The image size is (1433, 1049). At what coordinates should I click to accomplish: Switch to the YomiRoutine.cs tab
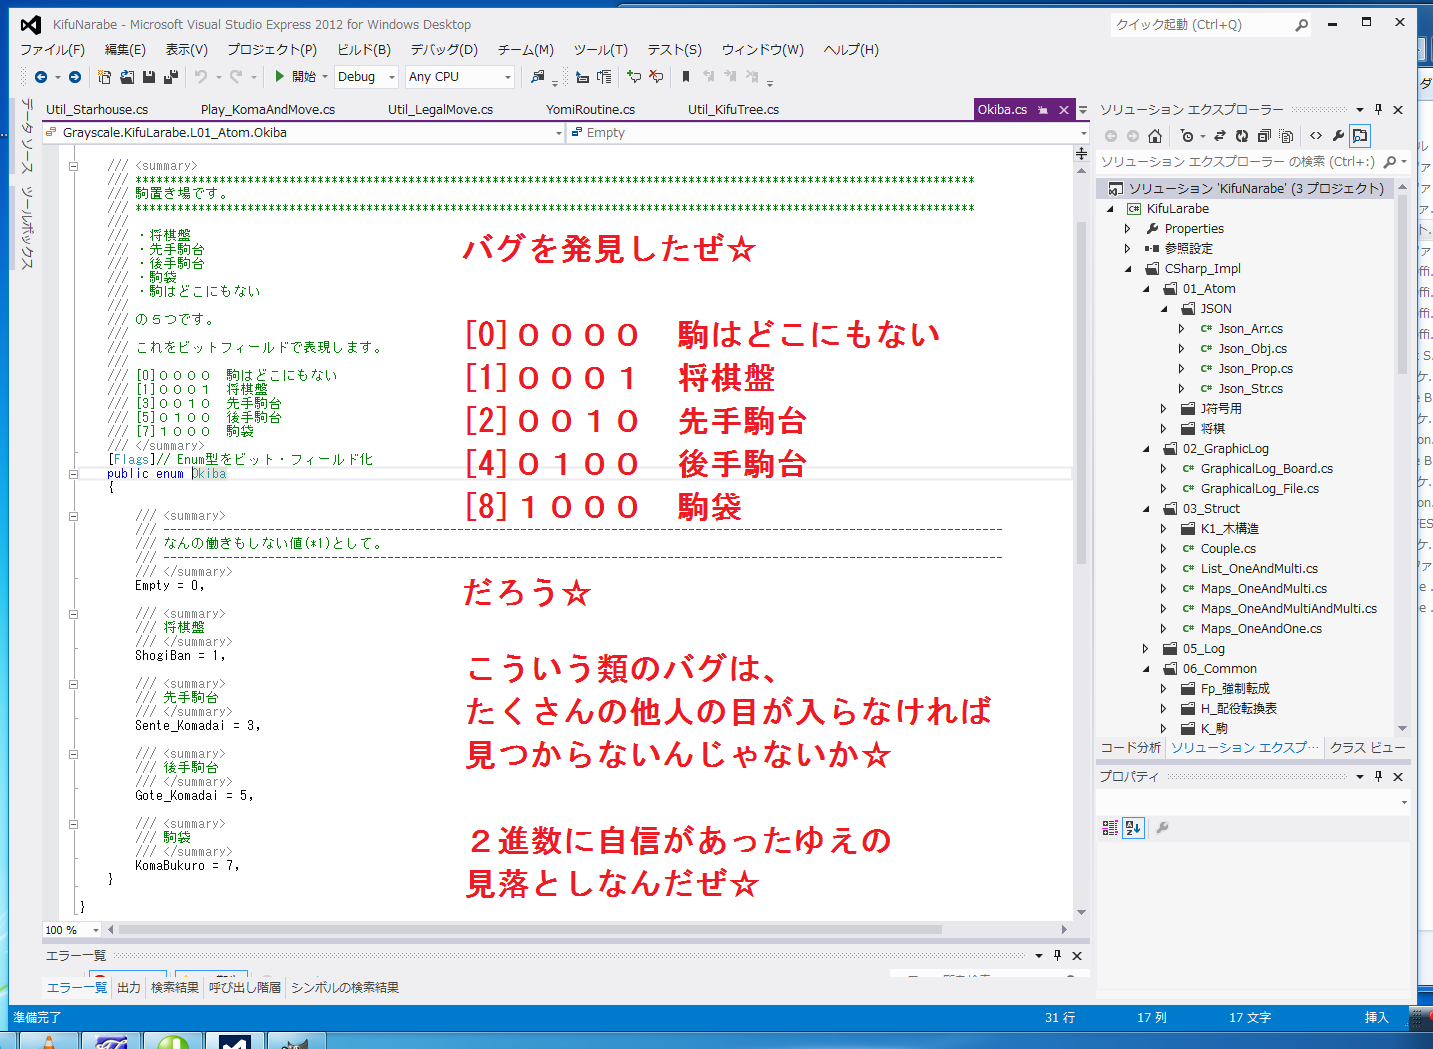[590, 110]
